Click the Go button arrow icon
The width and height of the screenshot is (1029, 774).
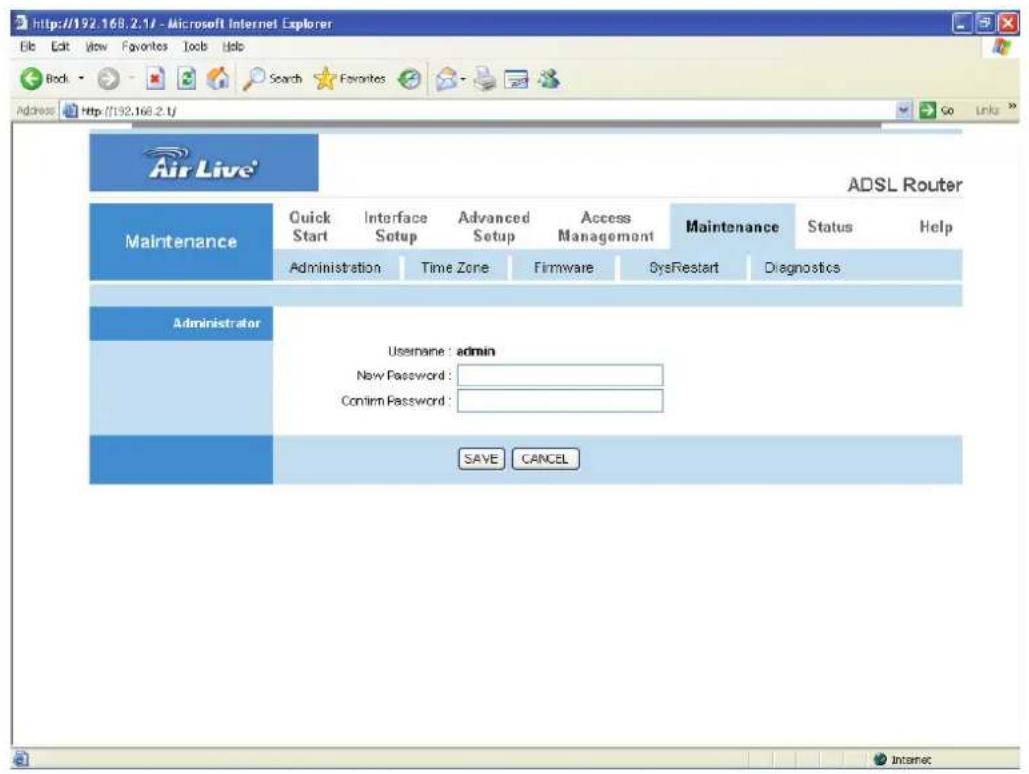[927, 110]
